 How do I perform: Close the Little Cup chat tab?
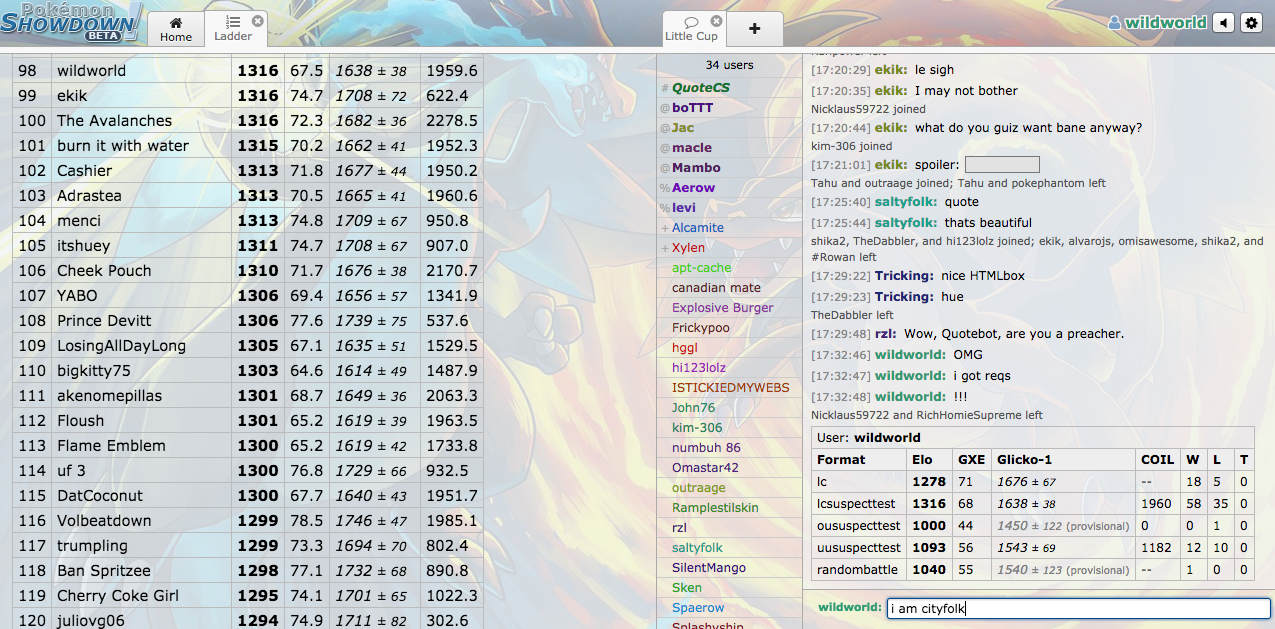pyautogui.click(x=716, y=21)
